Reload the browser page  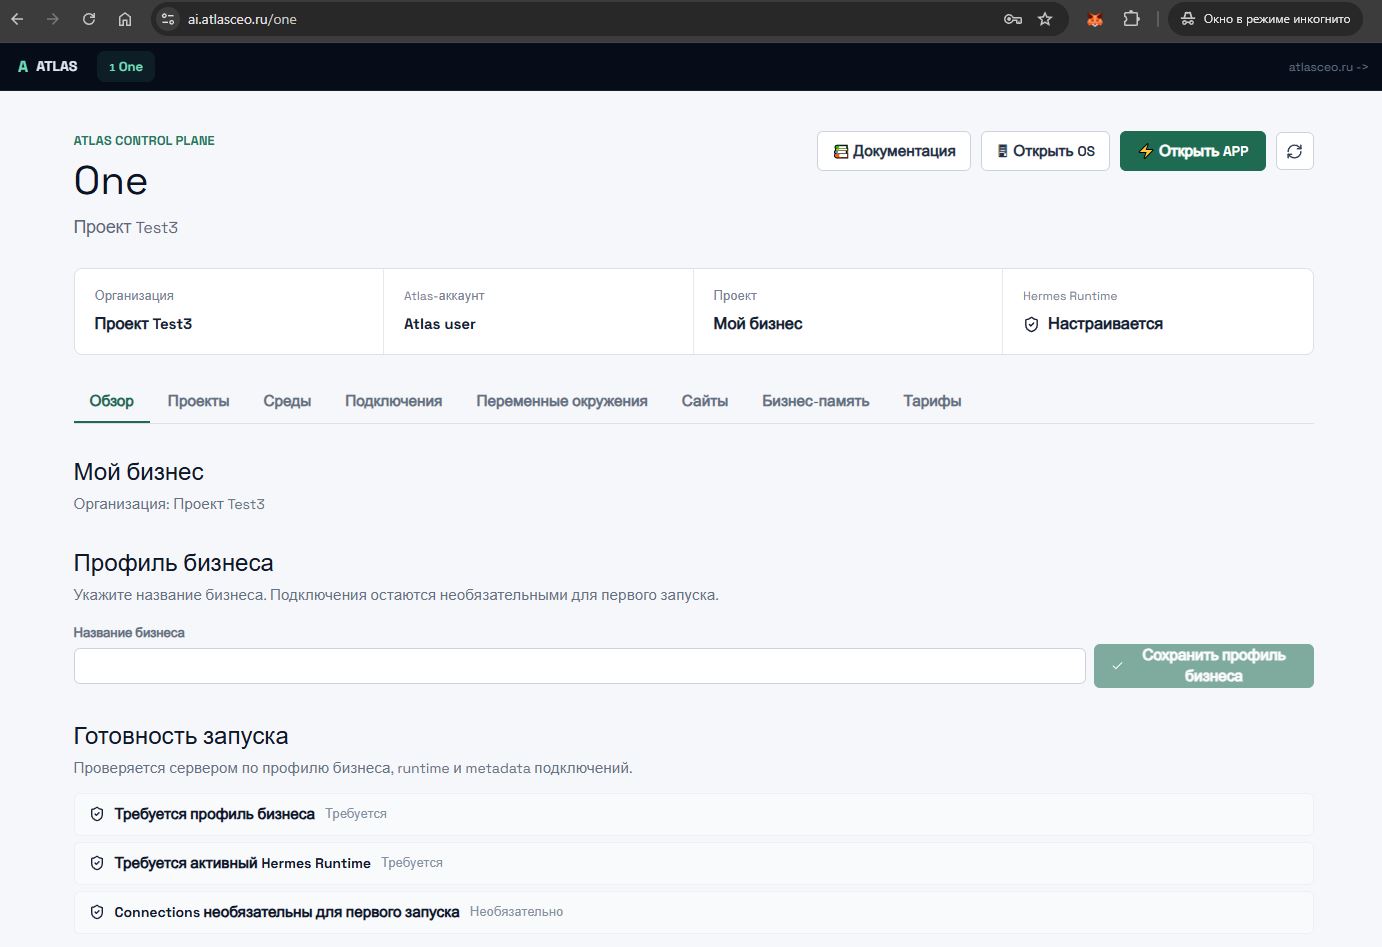[x=89, y=19]
